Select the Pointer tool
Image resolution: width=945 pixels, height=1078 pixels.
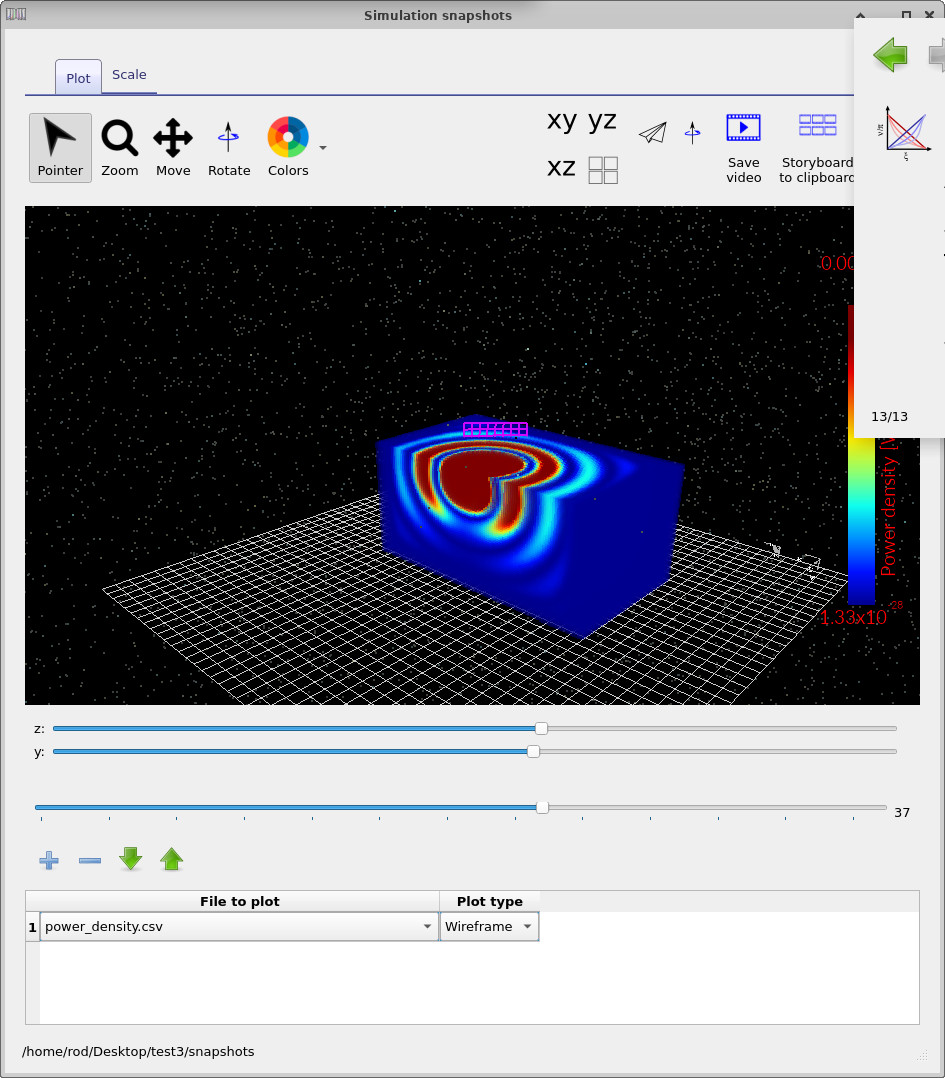60,147
